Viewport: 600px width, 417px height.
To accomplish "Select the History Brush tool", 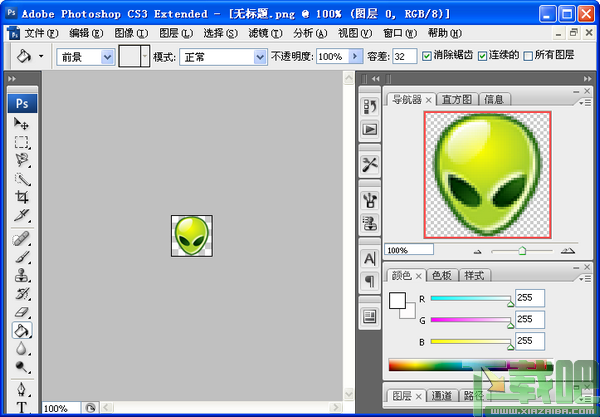I will (21, 294).
